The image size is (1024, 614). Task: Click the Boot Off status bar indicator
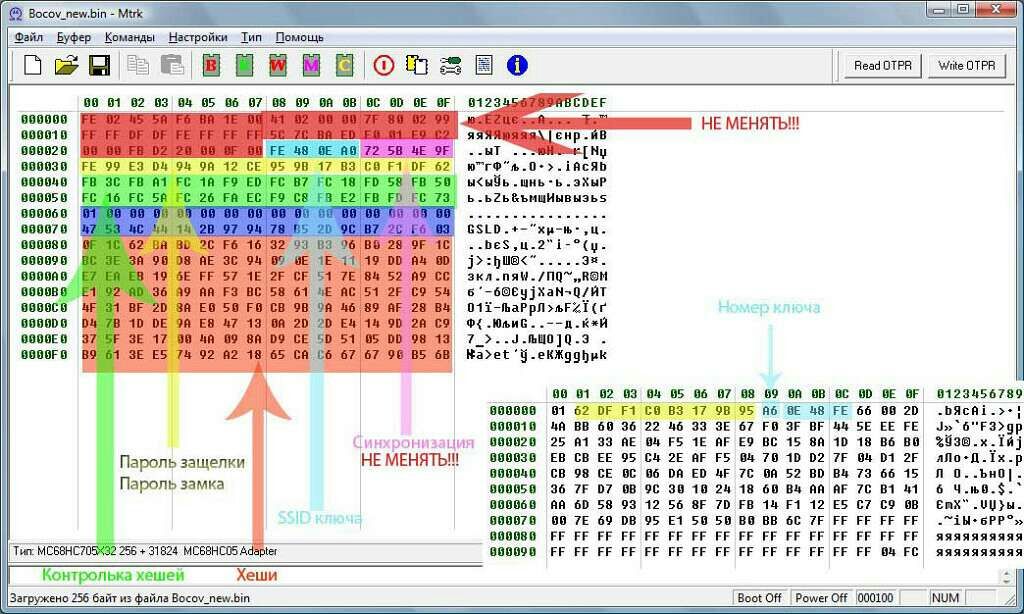click(x=759, y=598)
